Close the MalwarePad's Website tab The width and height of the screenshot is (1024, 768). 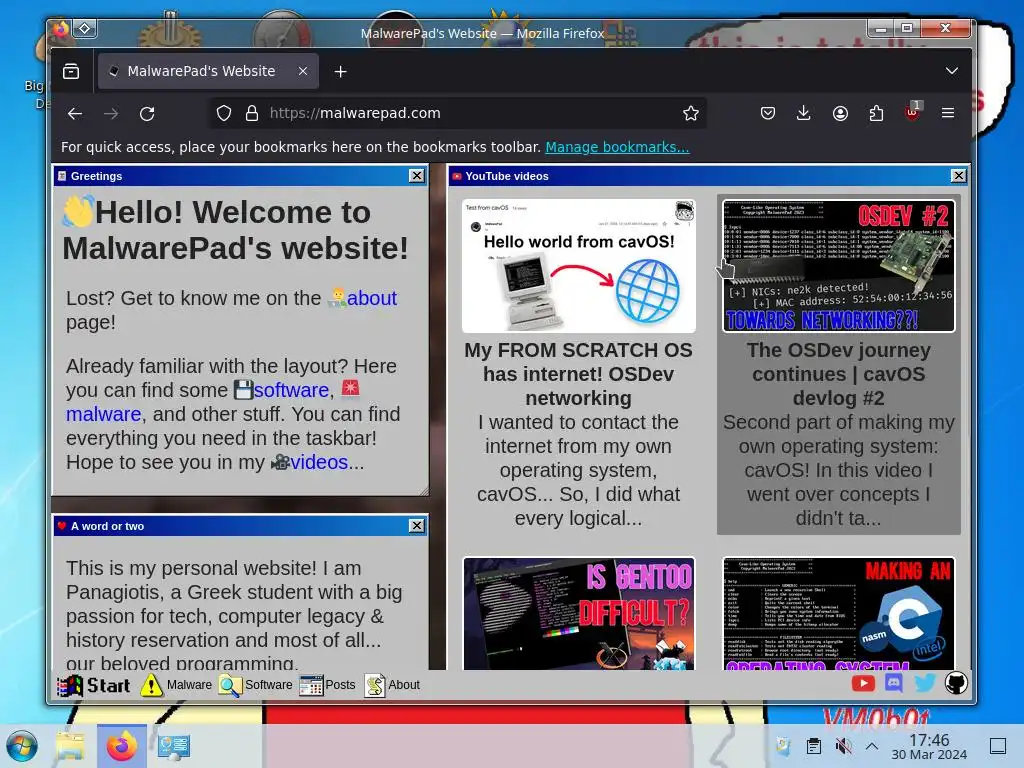[x=303, y=71]
